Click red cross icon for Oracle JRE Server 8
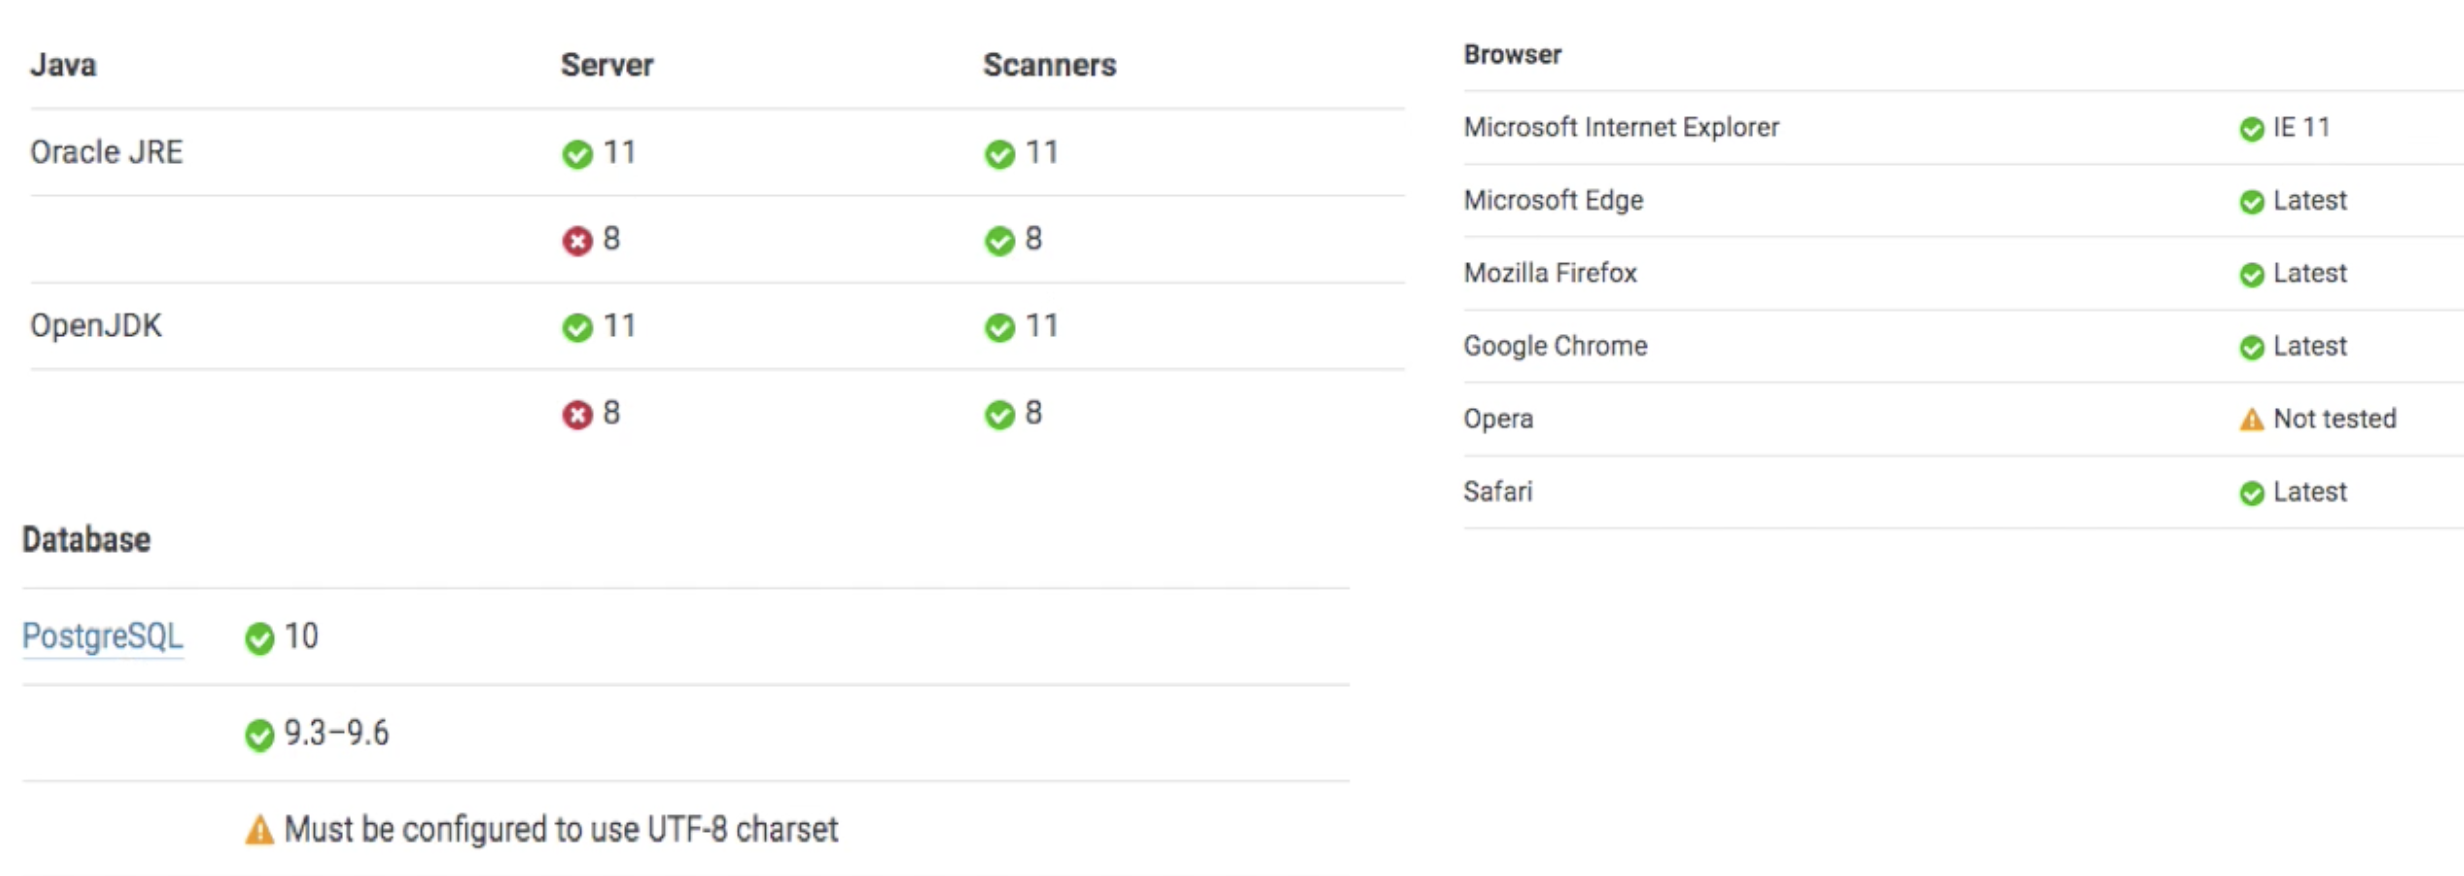Screen dimensions: 2464x876 click(x=577, y=241)
